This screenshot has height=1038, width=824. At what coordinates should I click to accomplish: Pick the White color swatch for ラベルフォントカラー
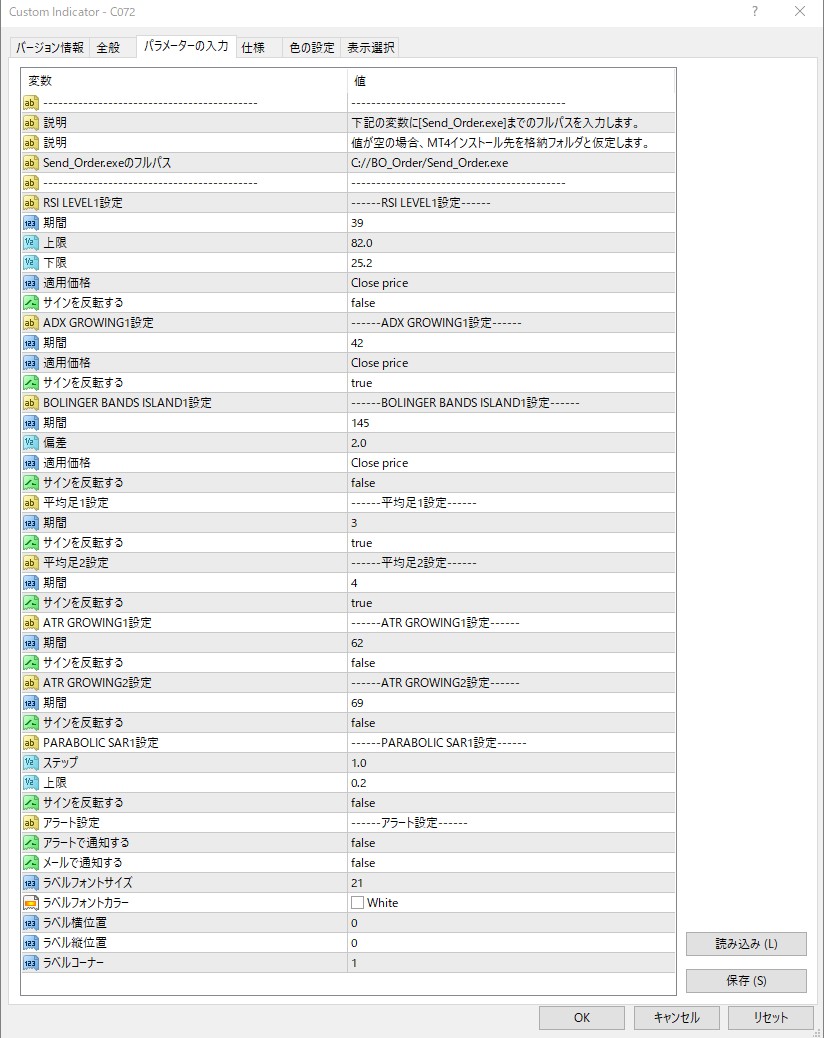point(357,903)
